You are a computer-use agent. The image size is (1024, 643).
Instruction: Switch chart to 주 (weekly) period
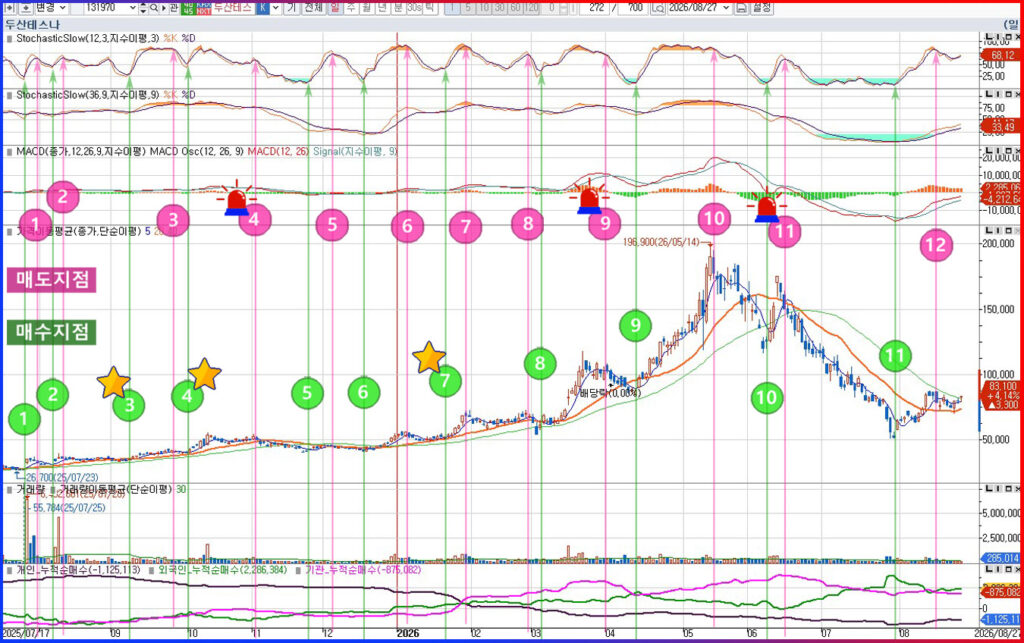[351, 8]
